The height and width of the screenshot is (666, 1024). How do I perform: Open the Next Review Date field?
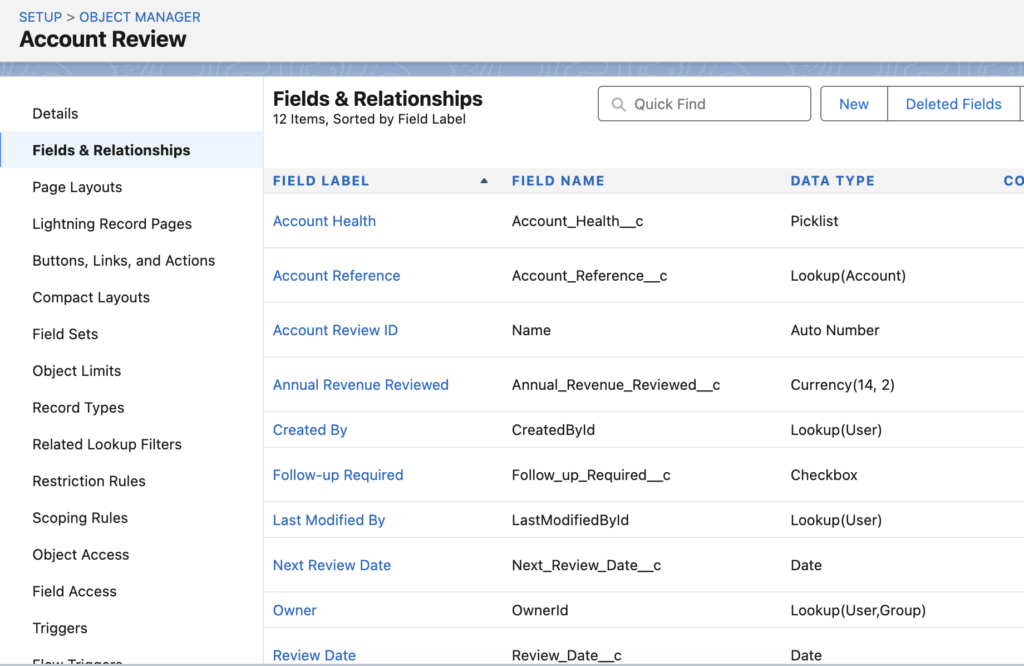[332, 565]
